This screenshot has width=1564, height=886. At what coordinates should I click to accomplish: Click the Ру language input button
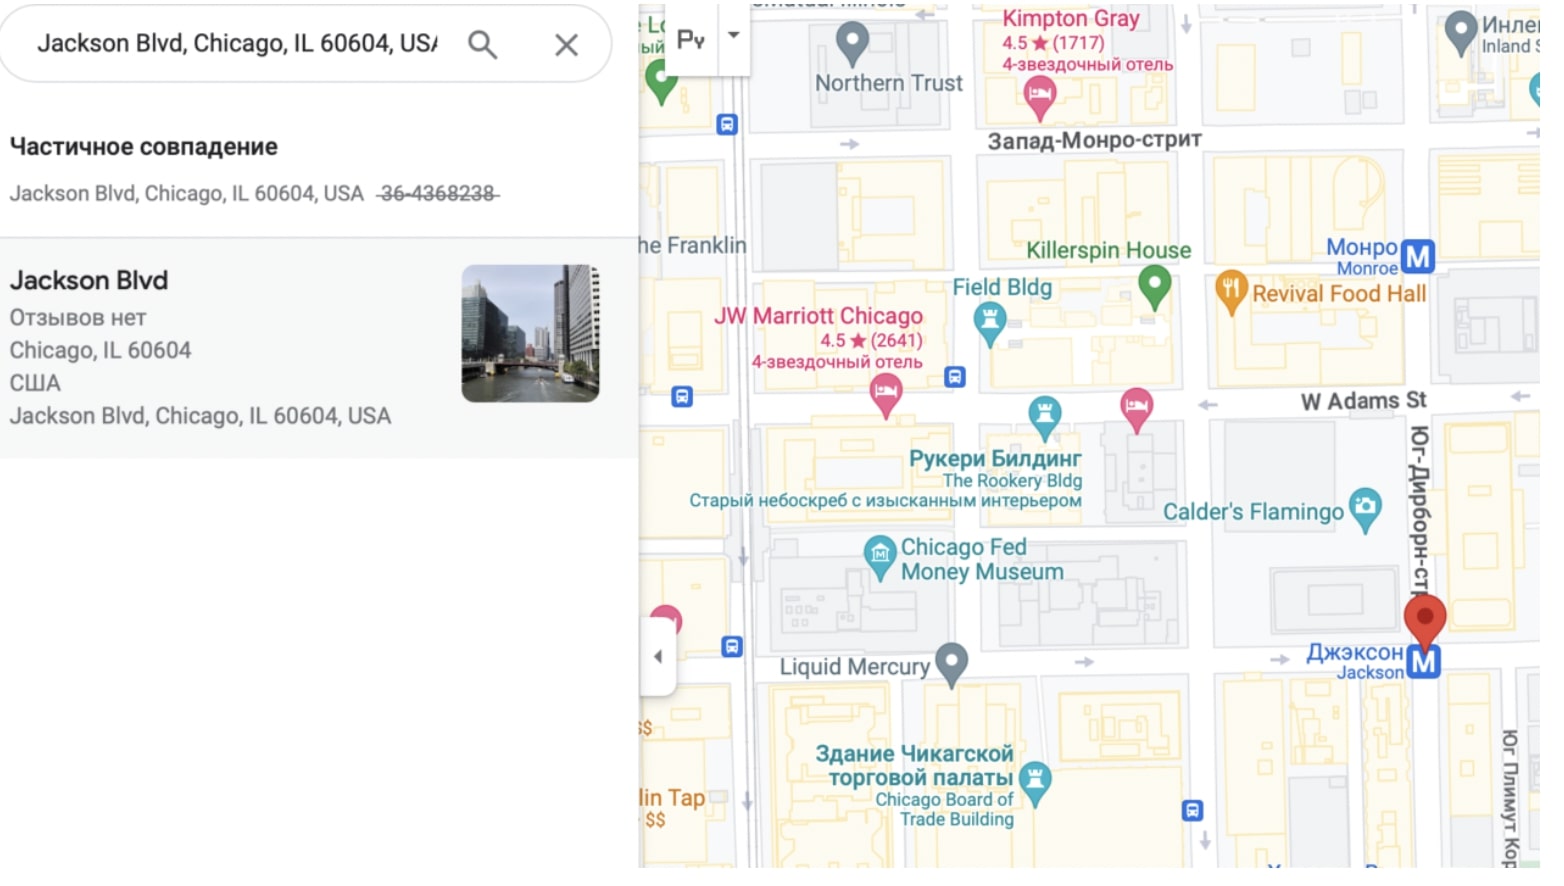tap(691, 39)
